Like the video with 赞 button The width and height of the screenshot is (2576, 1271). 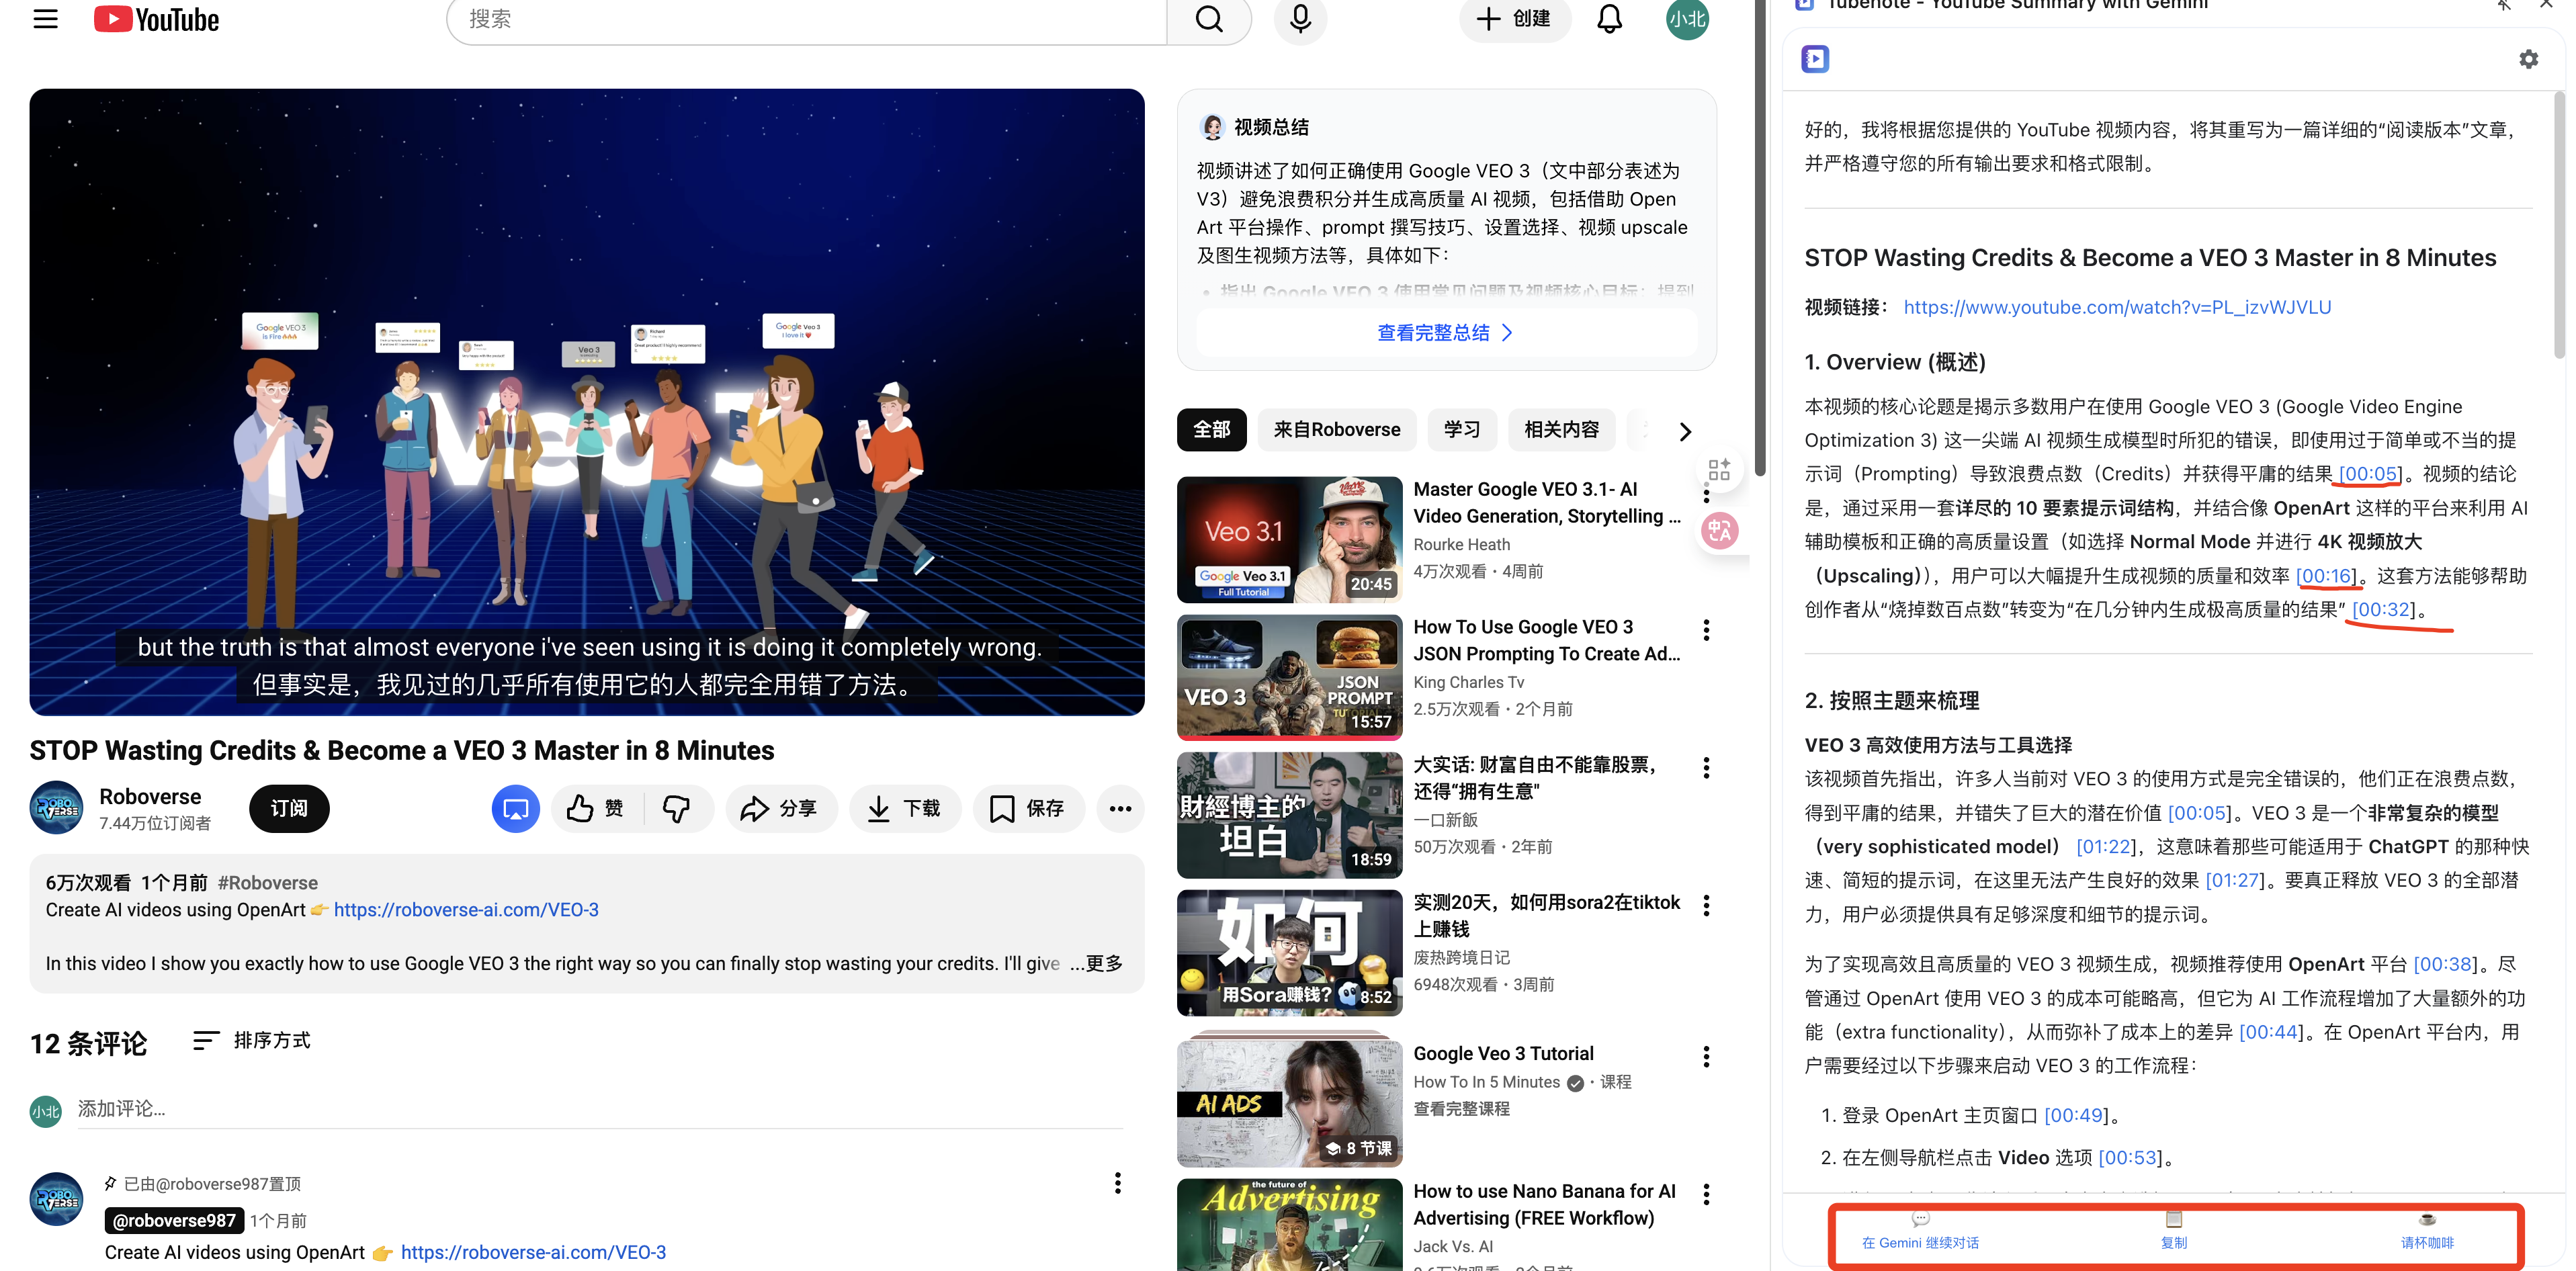tap(596, 808)
